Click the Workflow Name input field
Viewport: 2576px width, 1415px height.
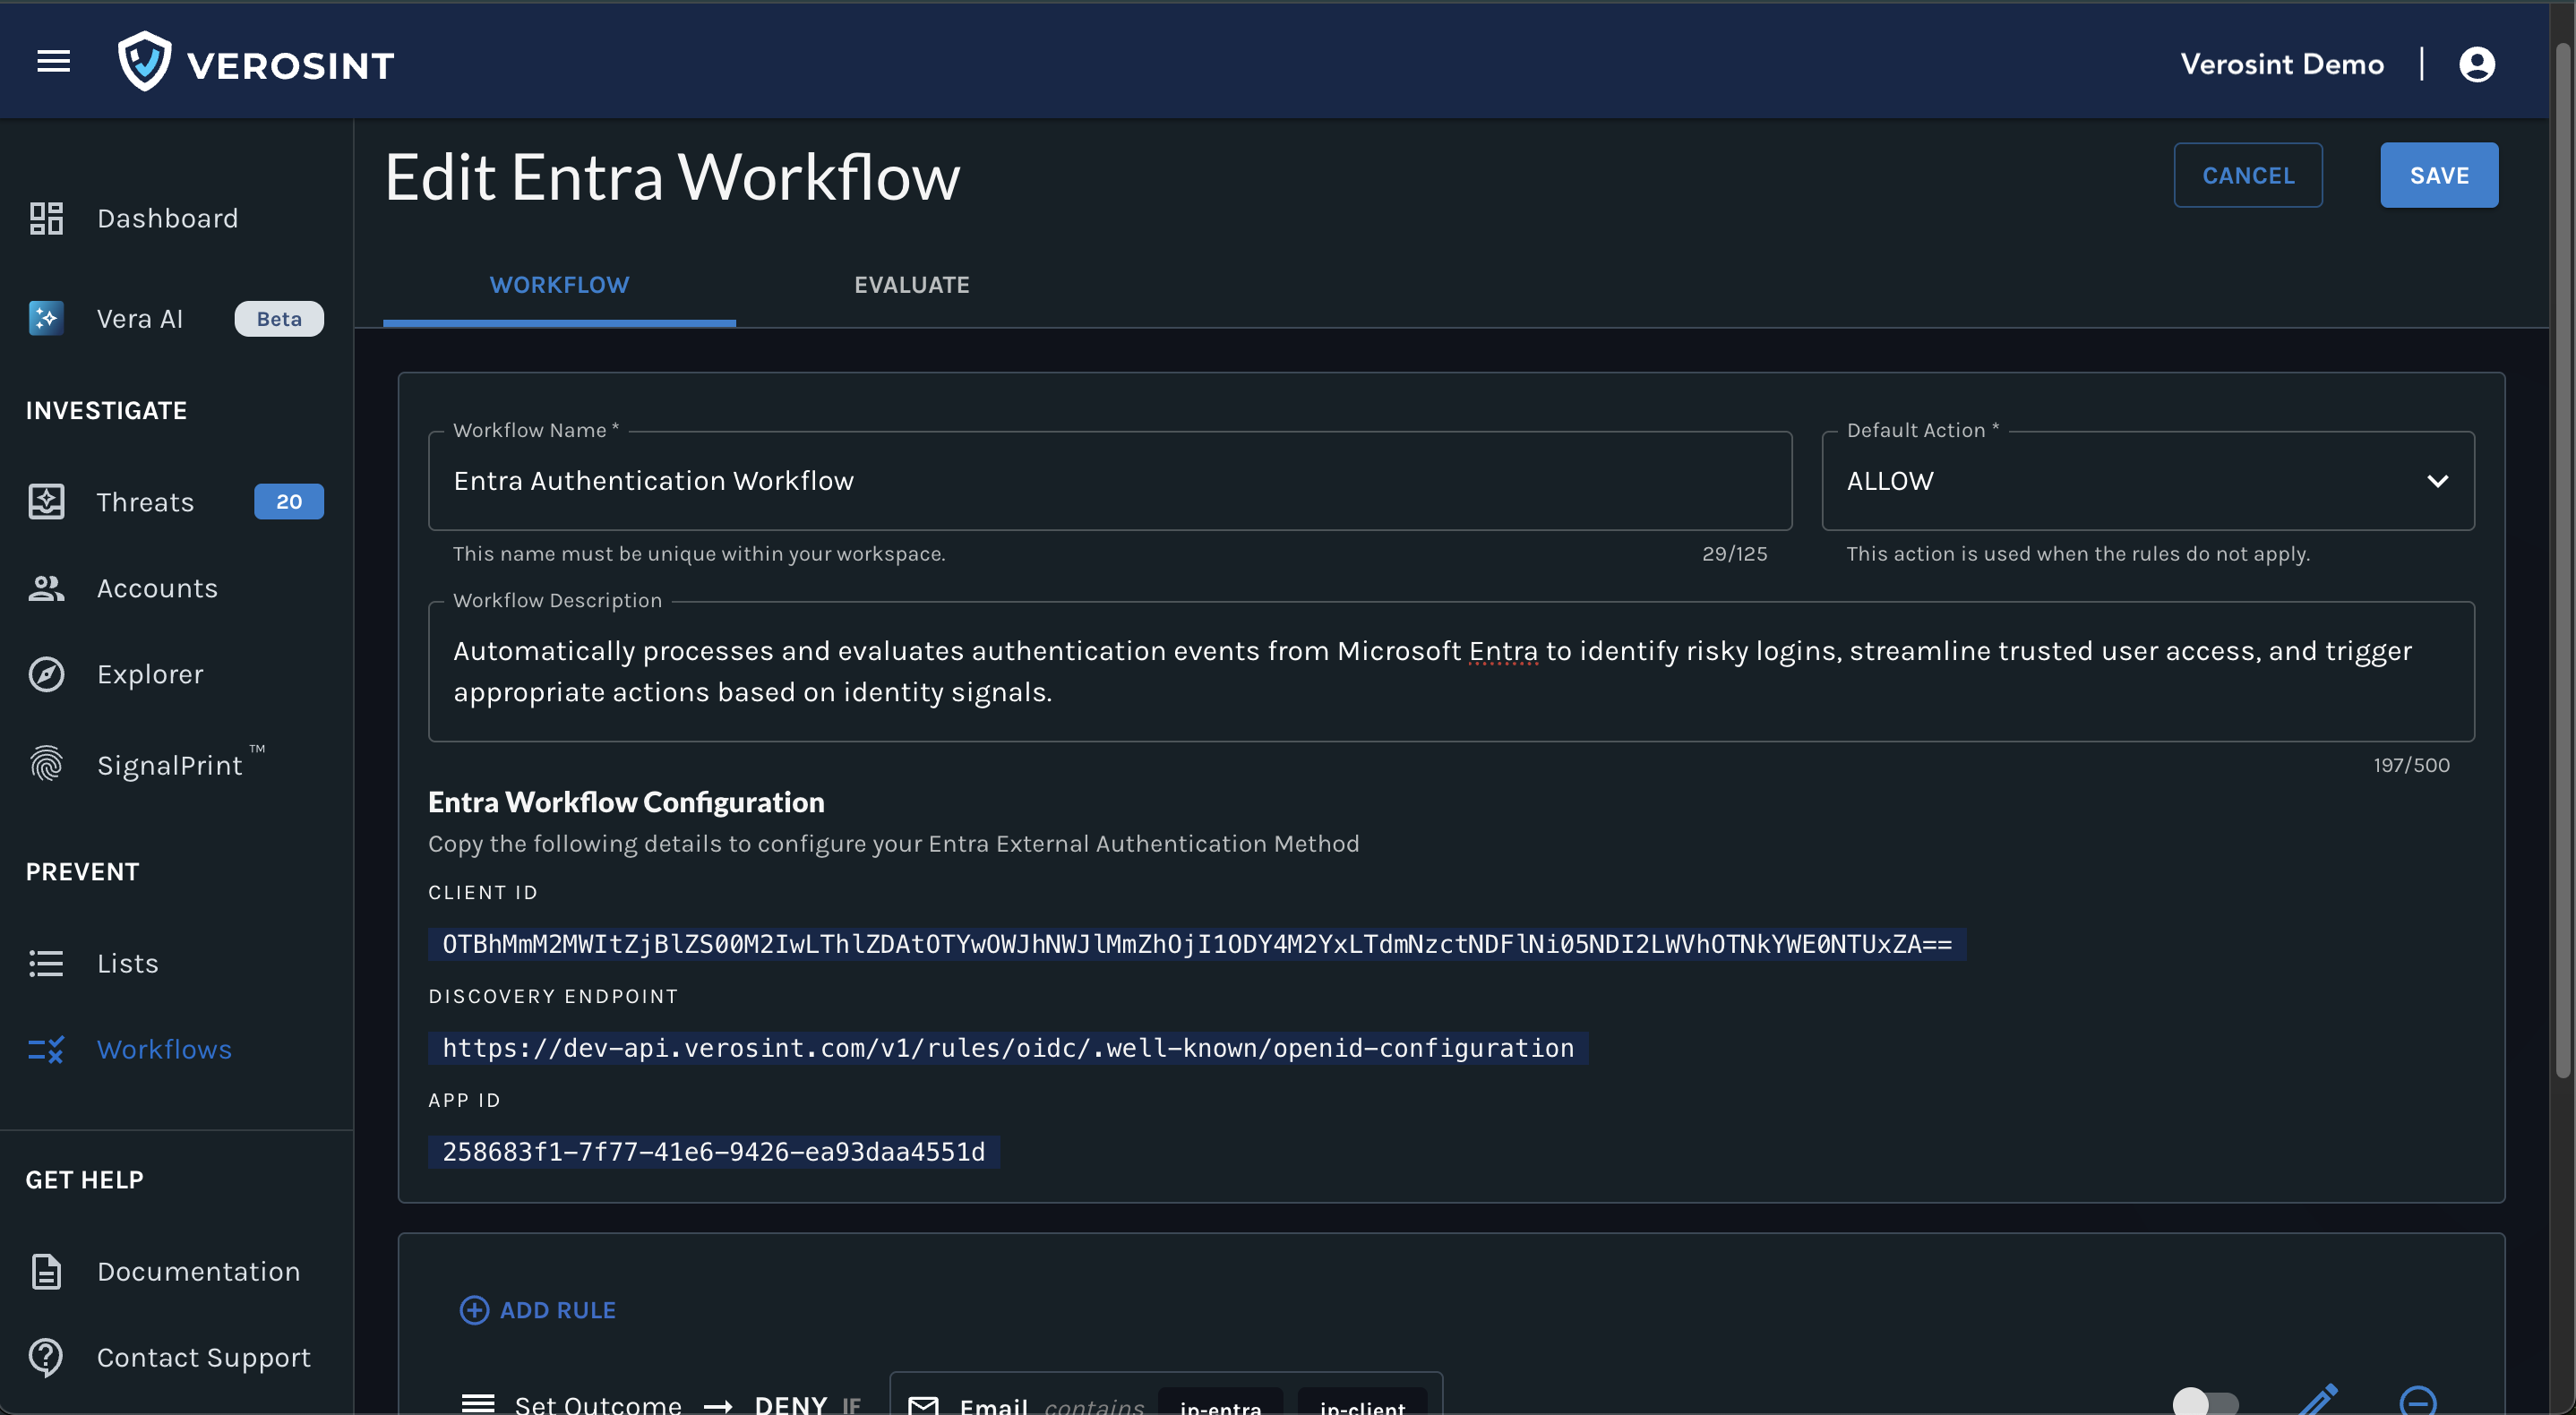(x=1109, y=481)
